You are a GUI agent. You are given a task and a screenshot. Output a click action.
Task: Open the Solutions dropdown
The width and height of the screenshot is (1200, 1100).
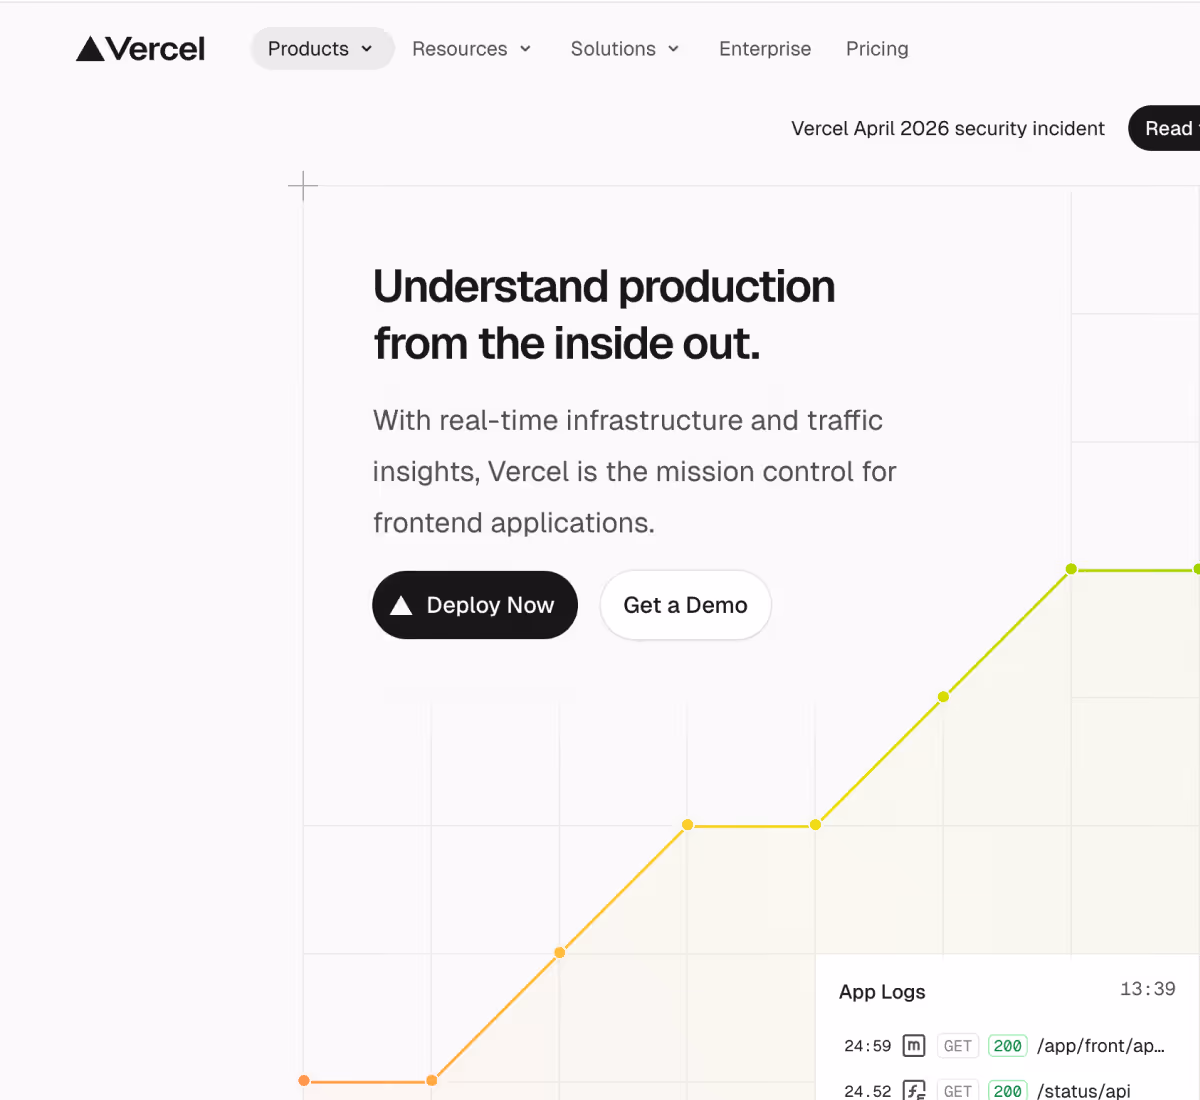pyautogui.click(x=625, y=48)
